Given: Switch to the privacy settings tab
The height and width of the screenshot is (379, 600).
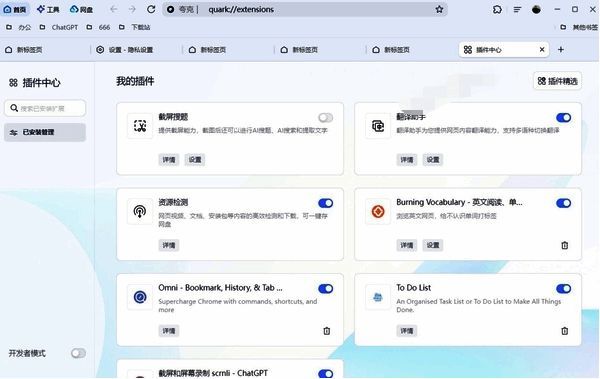Looking at the screenshot, I should click(x=136, y=50).
